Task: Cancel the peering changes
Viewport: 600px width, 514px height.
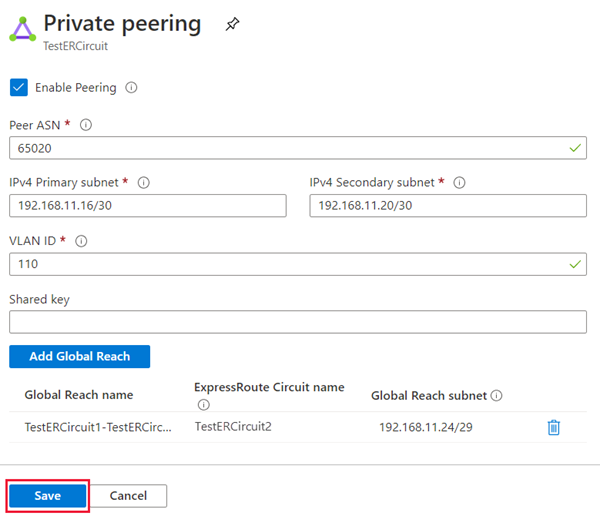Action: (x=128, y=496)
